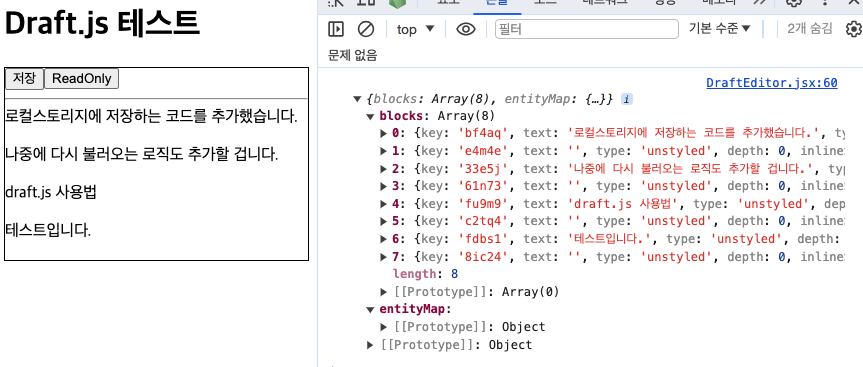Click the 'Draft.js 테스트' page heading
Image resolution: width=863 pixels, height=367 pixels.
[x=102, y=23]
